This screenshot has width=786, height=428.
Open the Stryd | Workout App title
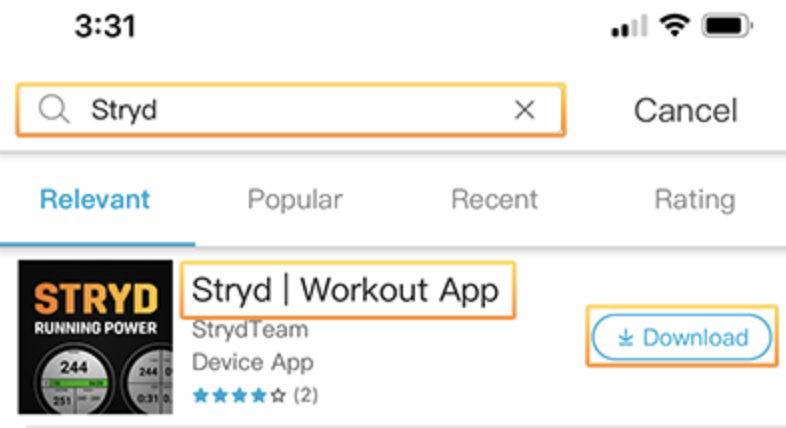345,290
